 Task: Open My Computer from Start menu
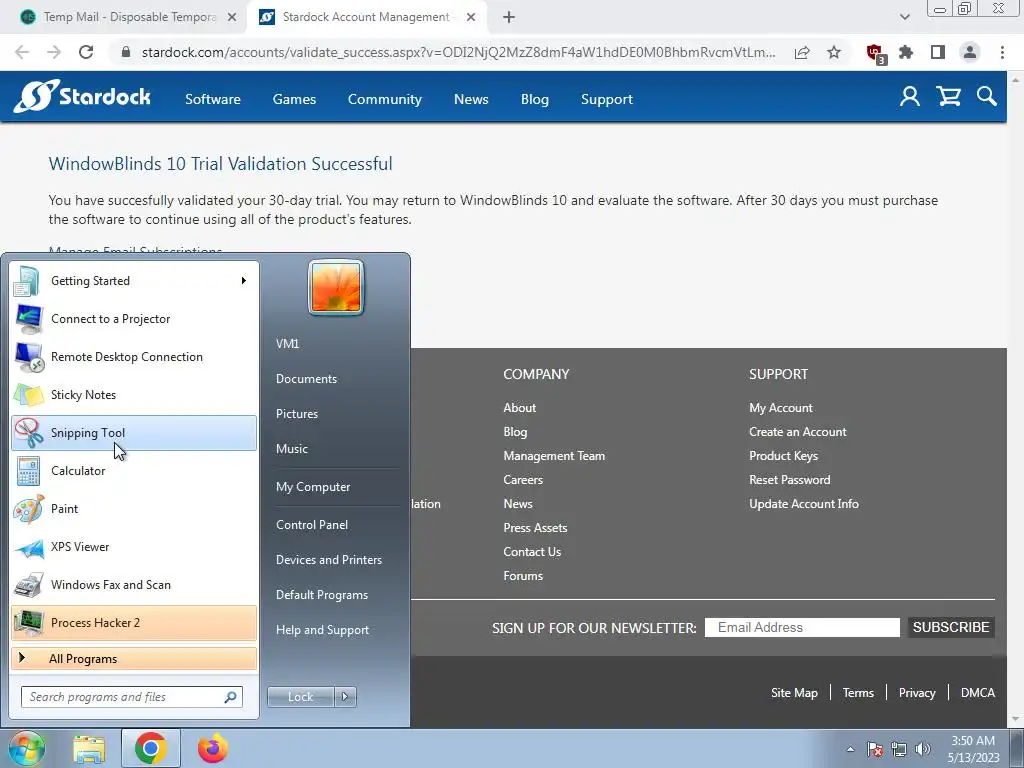pos(313,487)
